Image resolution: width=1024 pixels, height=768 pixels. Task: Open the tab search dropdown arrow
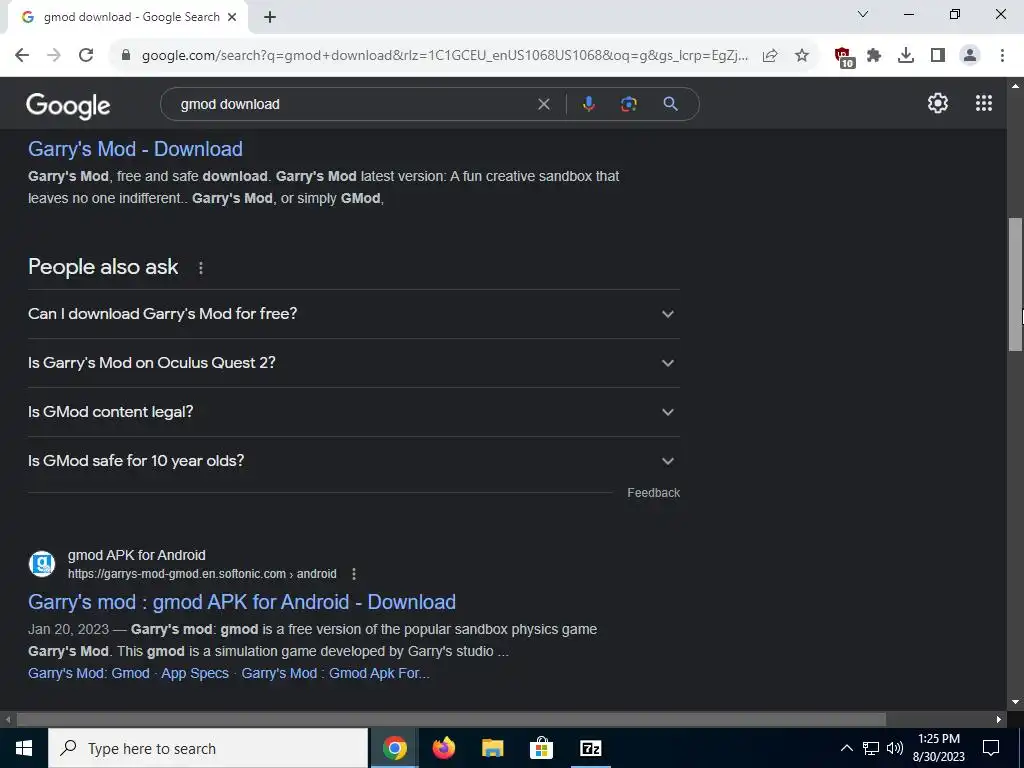pyautogui.click(x=862, y=14)
